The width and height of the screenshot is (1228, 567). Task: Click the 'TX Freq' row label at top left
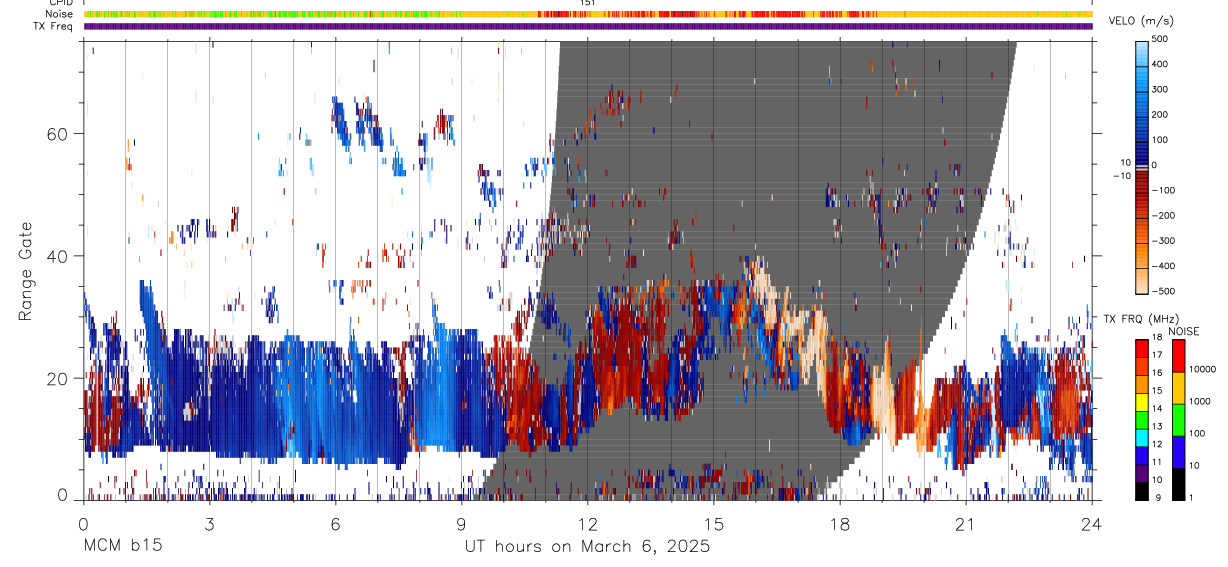tap(55, 26)
